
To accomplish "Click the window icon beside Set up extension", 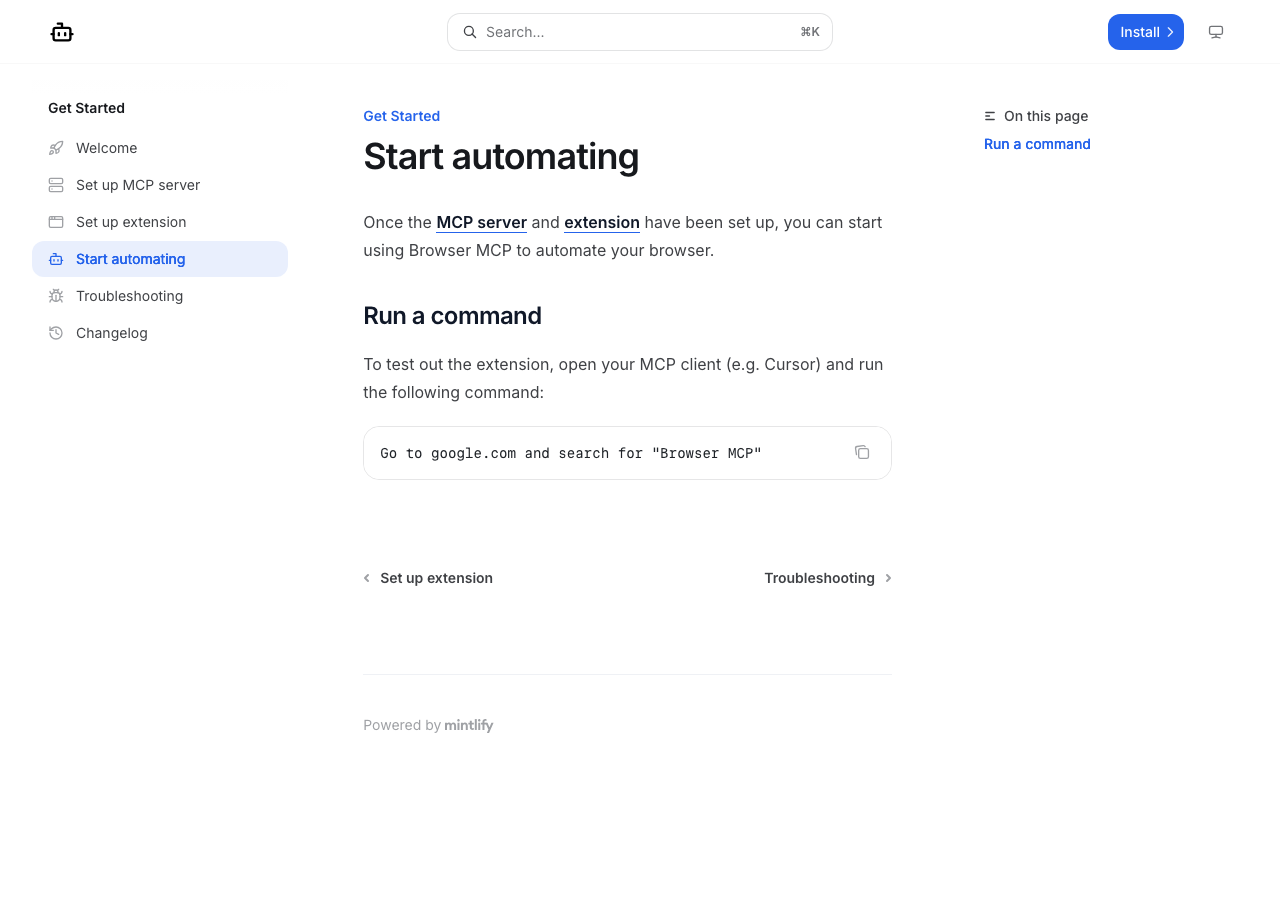I will 56,222.
